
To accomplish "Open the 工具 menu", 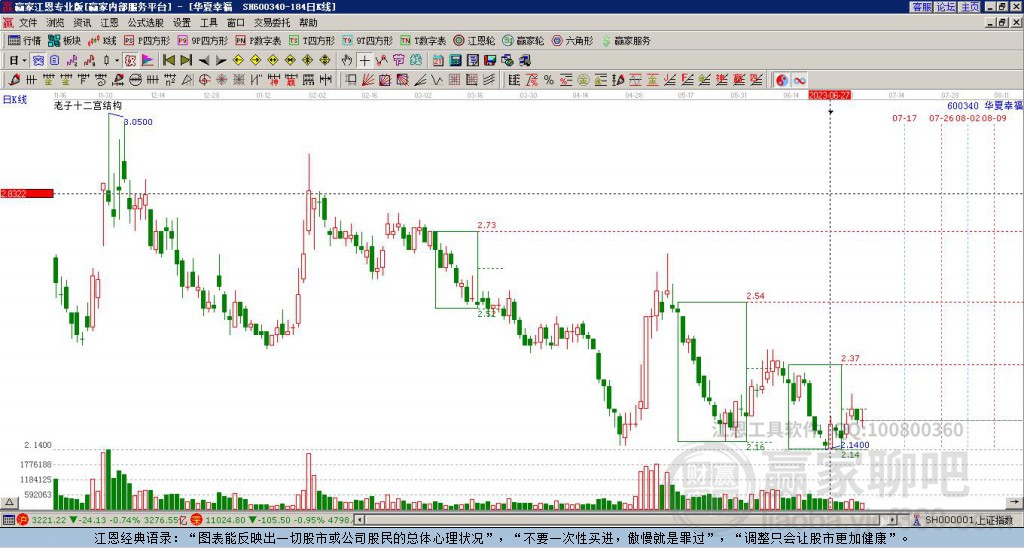I will tap(208, 23).
